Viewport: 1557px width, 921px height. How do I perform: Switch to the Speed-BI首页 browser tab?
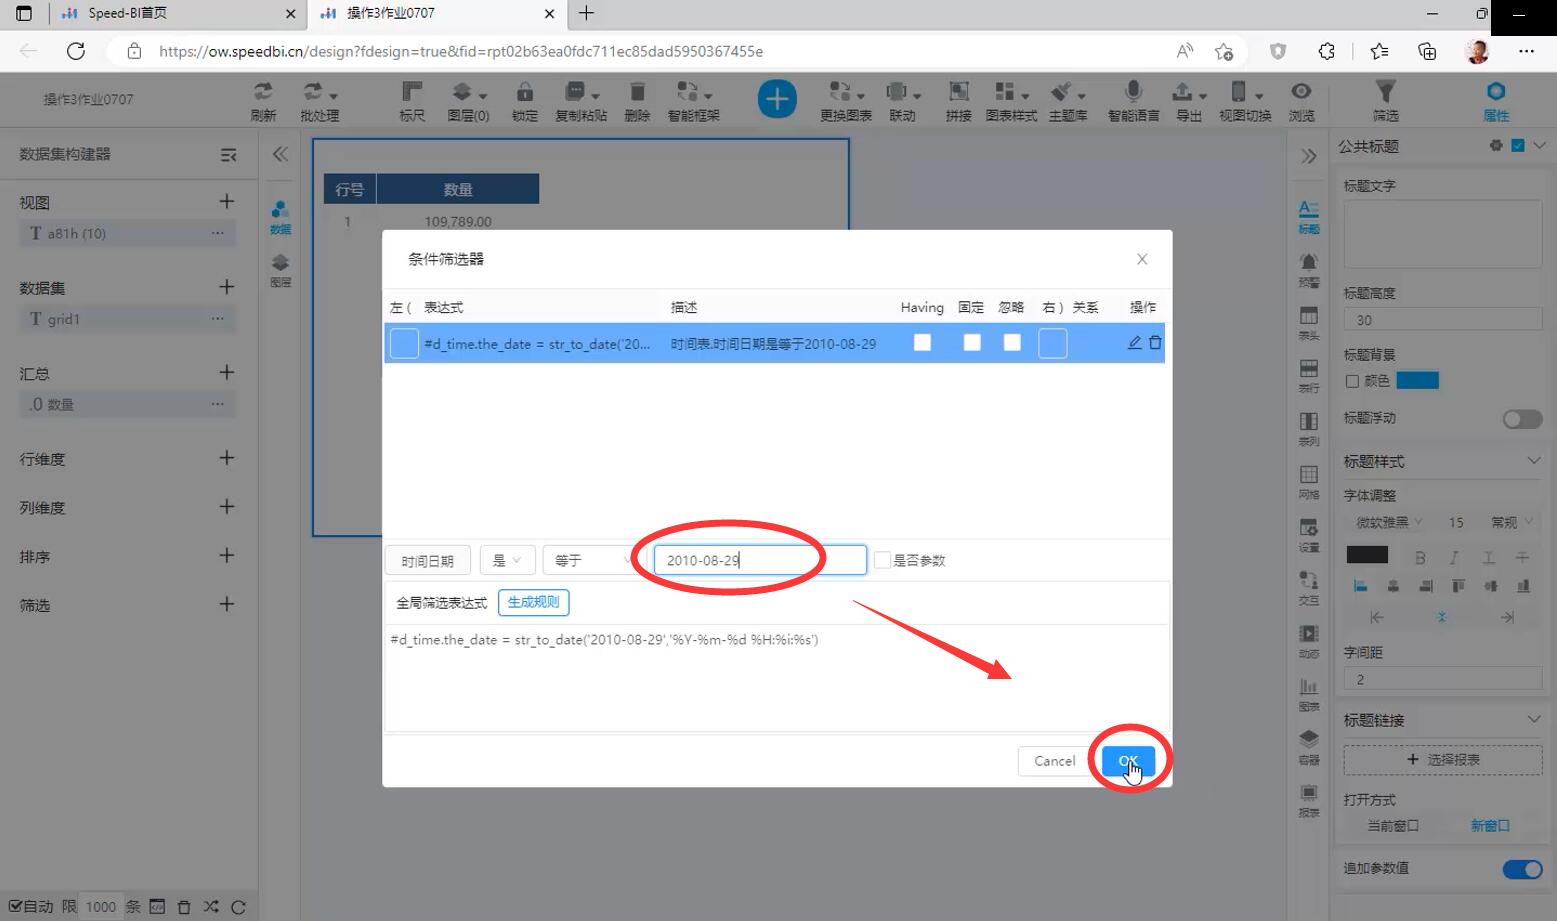127,13
